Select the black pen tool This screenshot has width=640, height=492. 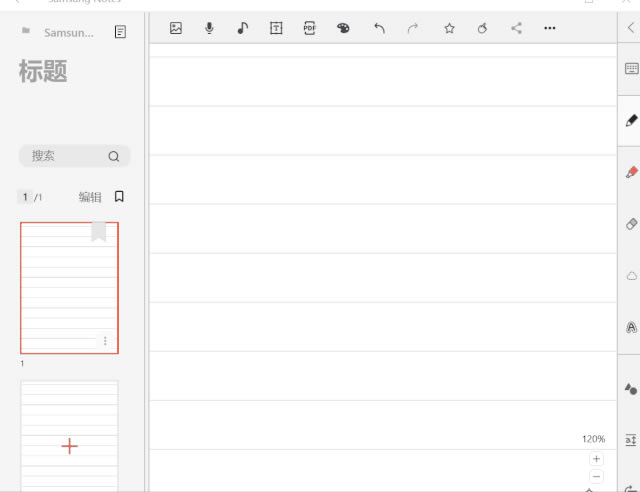(631, 120)
